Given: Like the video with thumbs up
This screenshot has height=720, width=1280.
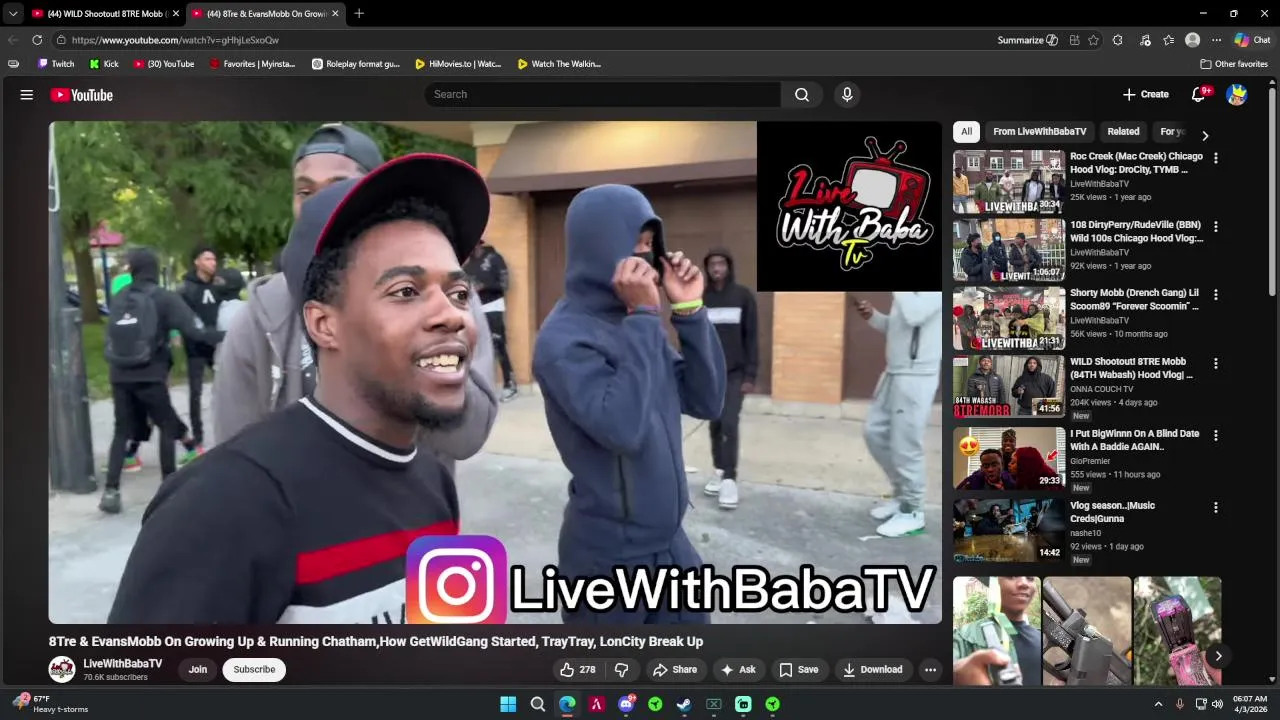Looking at the screenshot, I should tap(577, 670).
